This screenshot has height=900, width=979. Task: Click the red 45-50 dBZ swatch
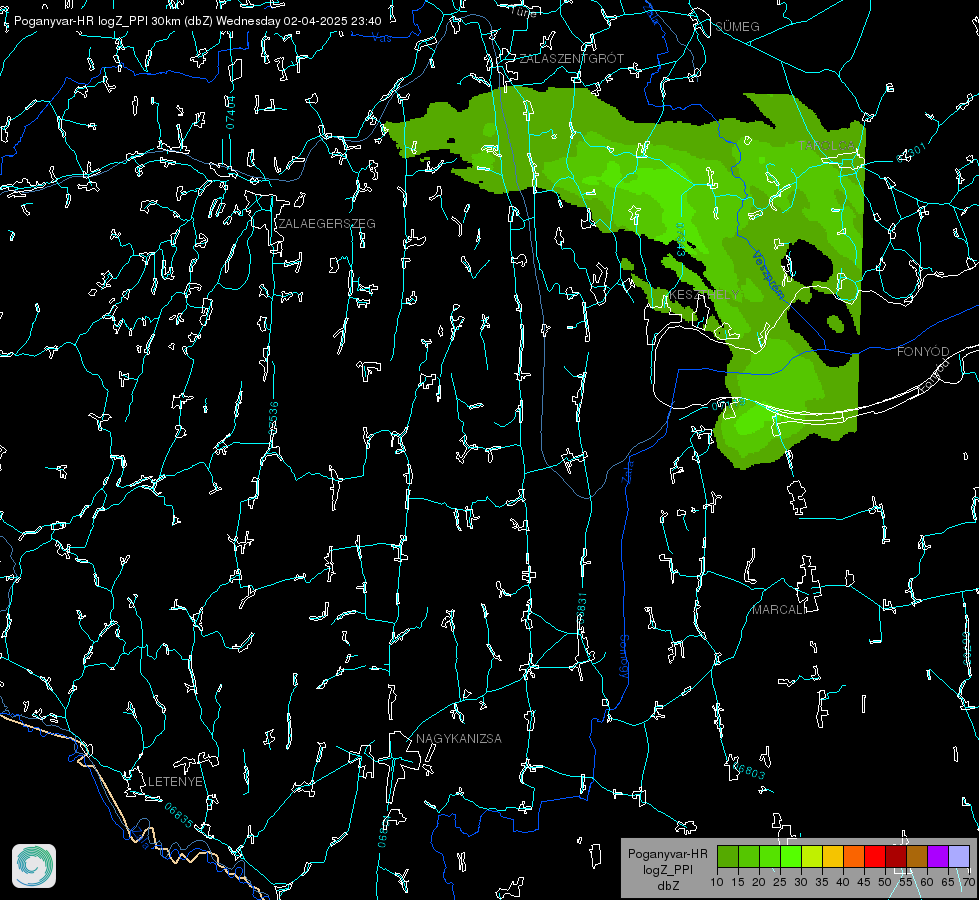(875, 856)
